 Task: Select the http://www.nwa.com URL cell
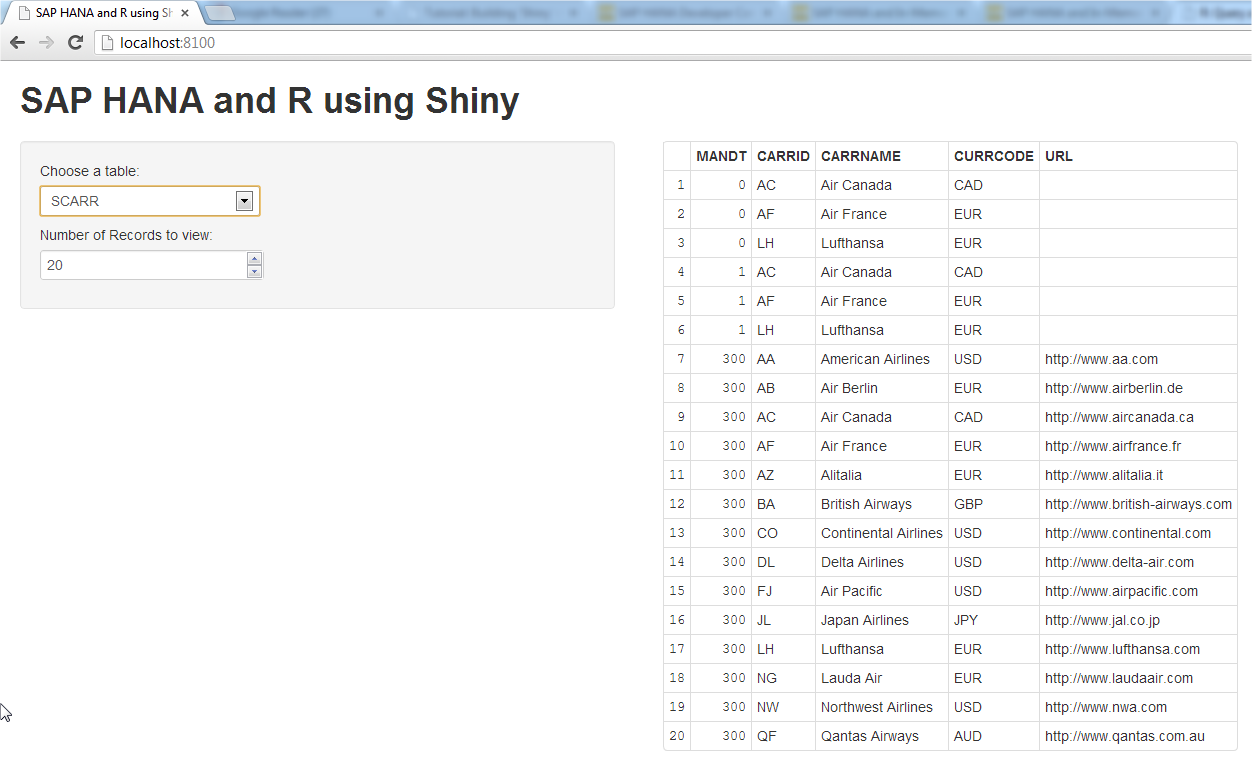point(1138,707)
